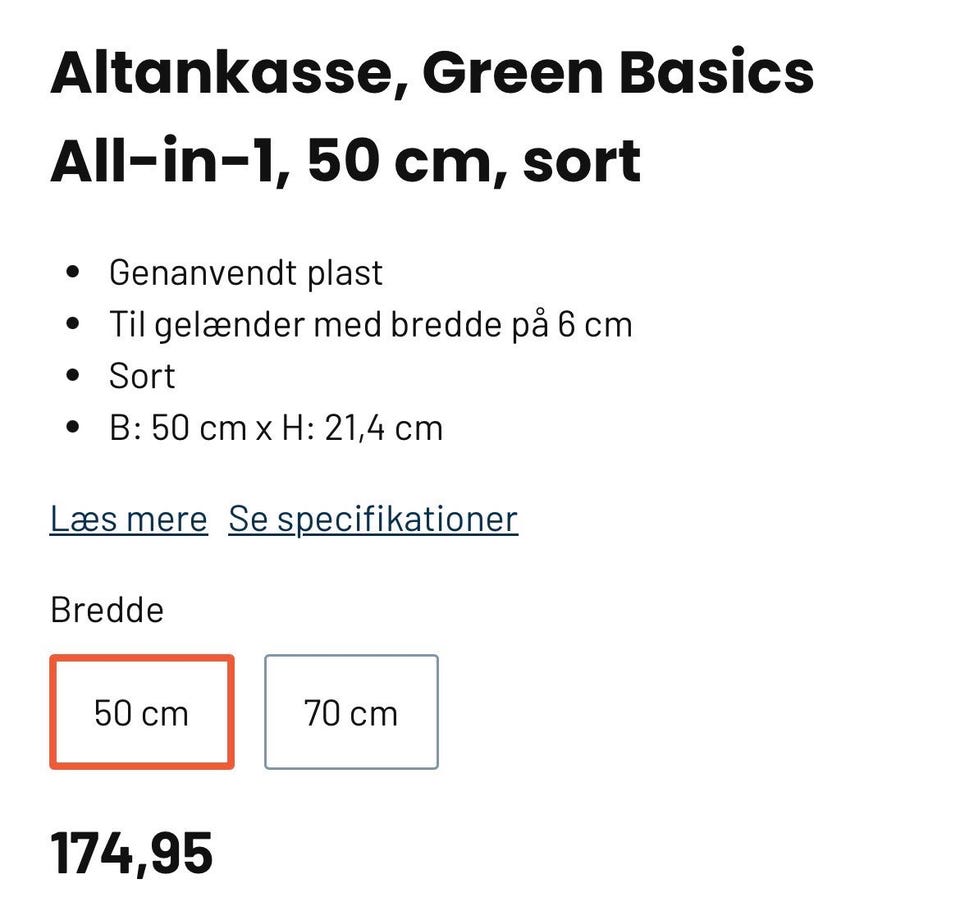960x902 pixels.
Task: Open the "Læs mere" link
Action: pos(129,519)
